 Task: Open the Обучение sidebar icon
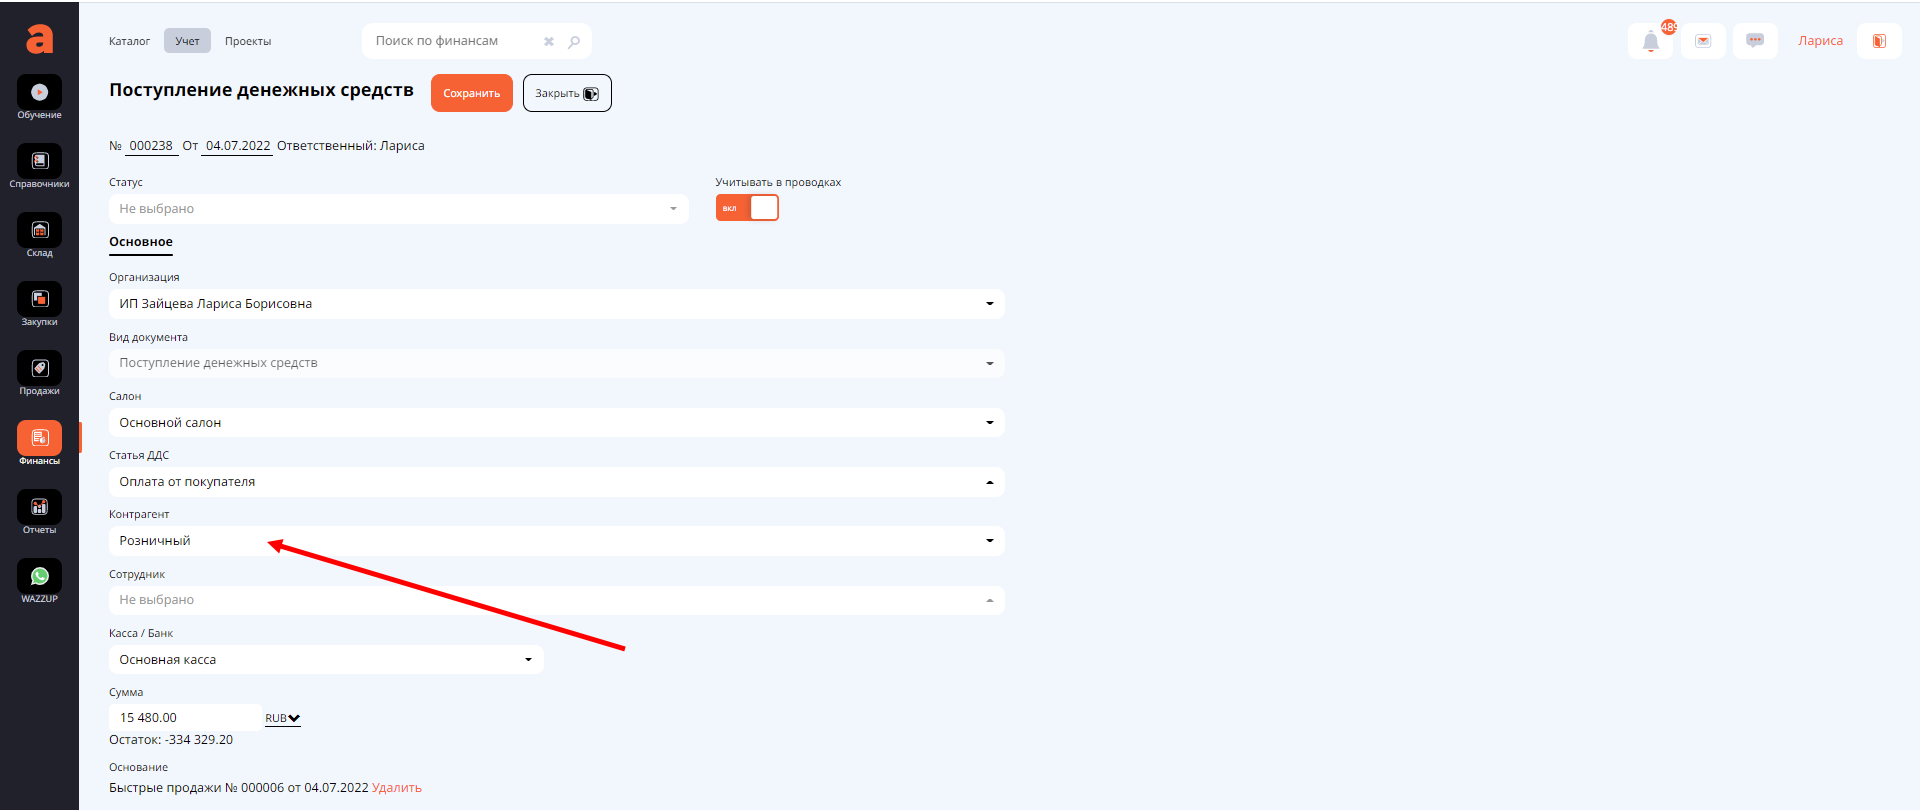39,93
